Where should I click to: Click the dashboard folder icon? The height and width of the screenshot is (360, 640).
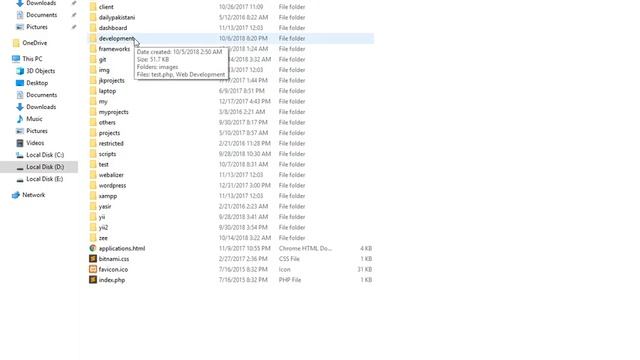click(x=93, y=28)
